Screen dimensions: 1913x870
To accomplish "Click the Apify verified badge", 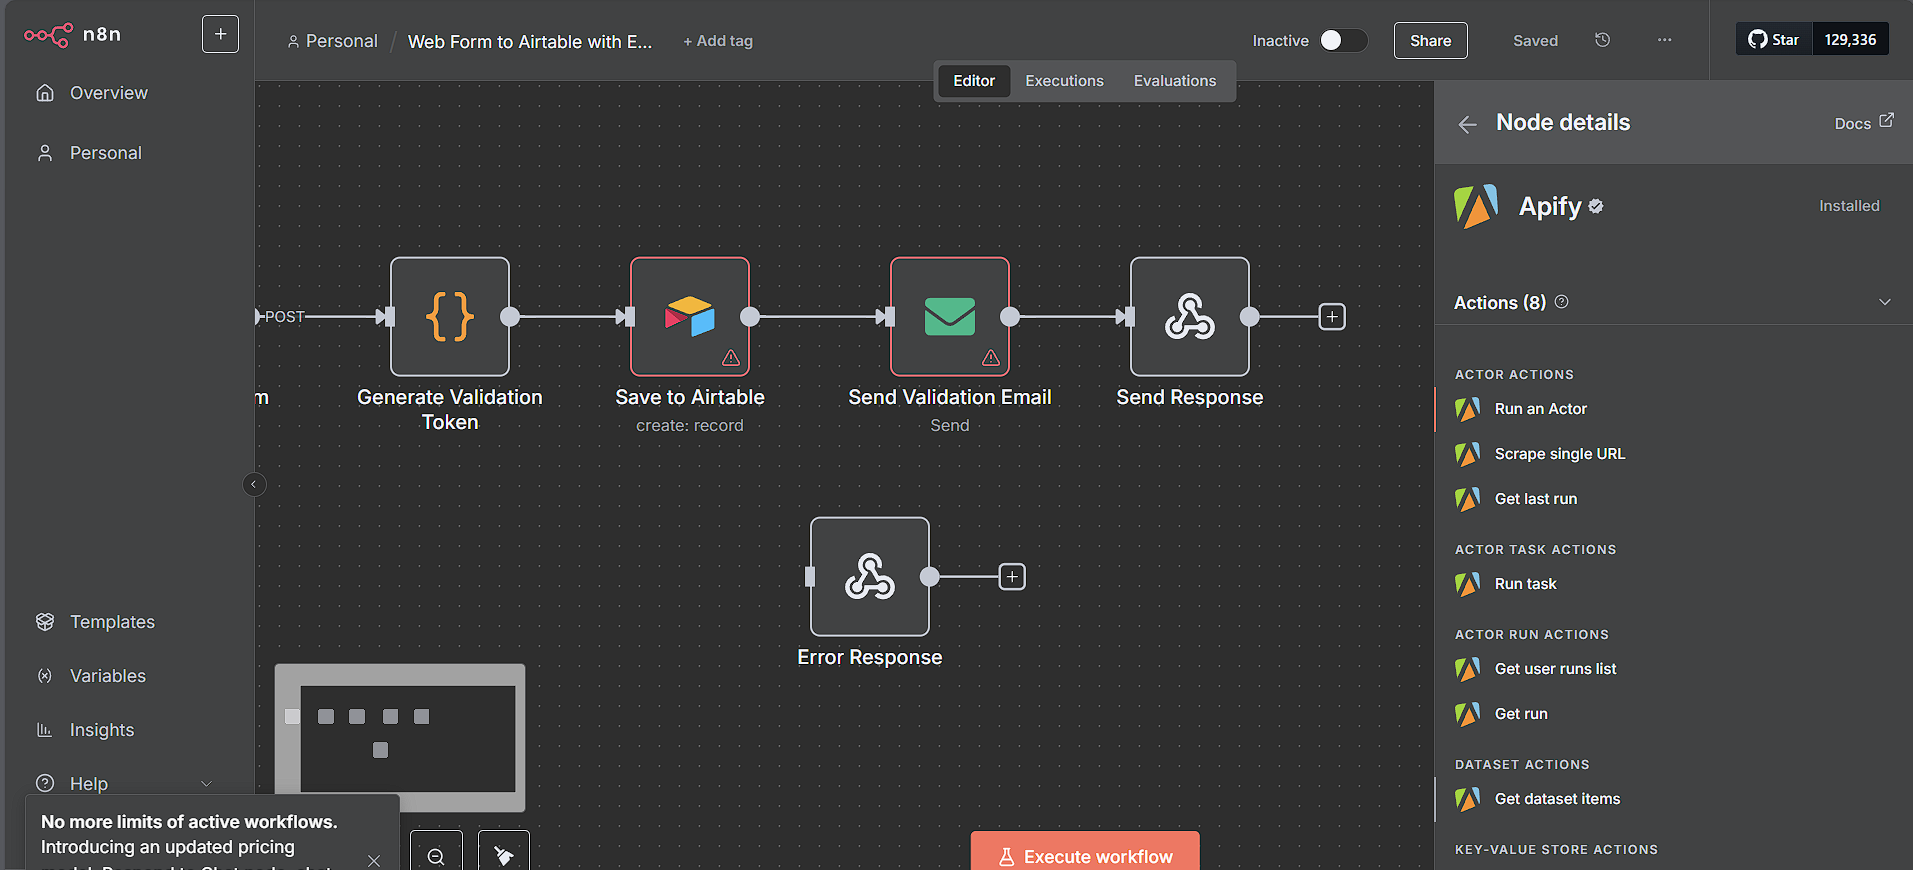I will (1596, 206).
